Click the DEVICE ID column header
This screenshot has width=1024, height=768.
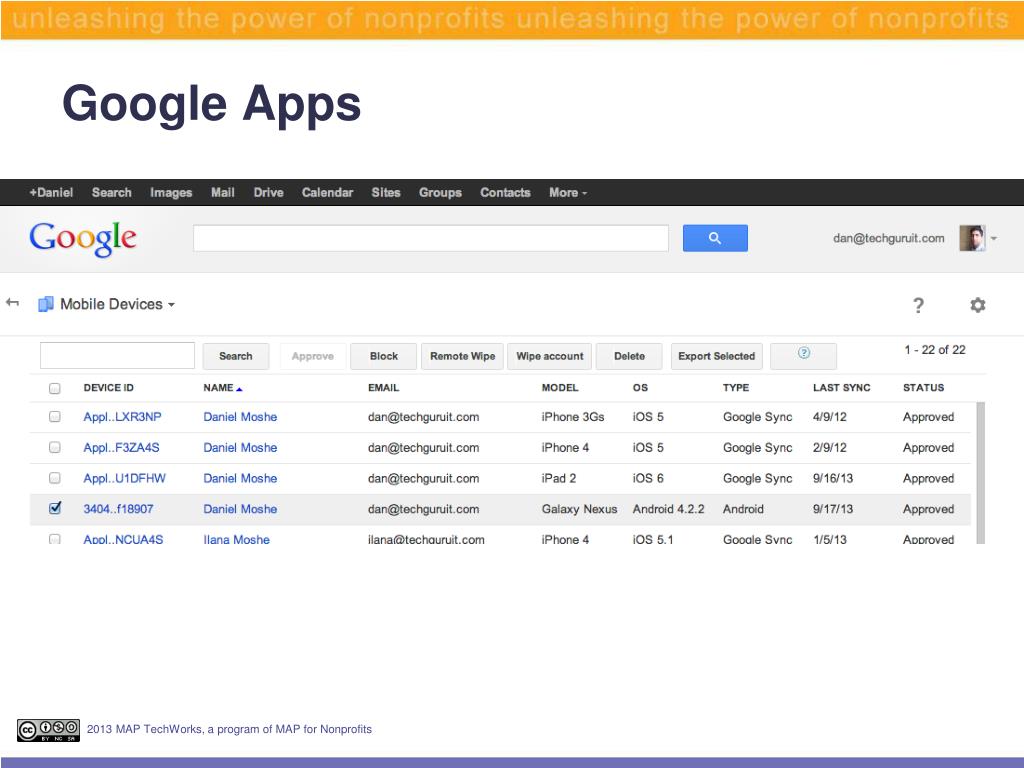108,388
